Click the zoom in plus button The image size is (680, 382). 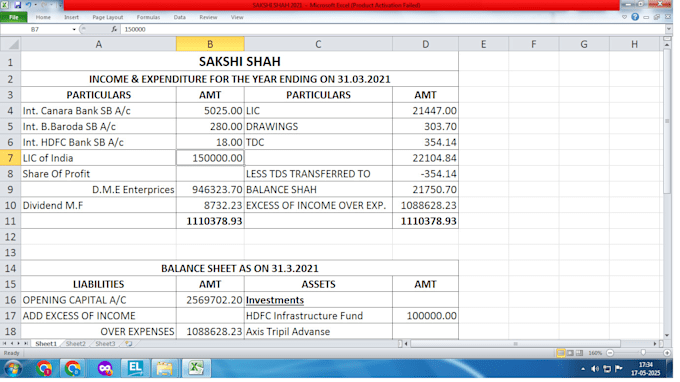(667, 353)
